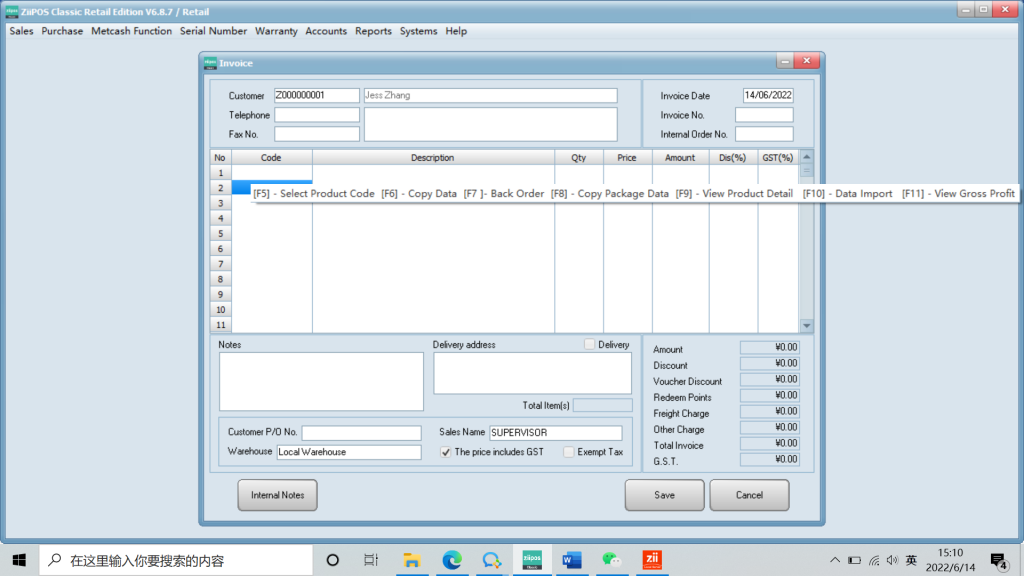Launch Microsoft Edge from the taskbar
Viewport: 1024px width, 576px height.
point(451,560)
